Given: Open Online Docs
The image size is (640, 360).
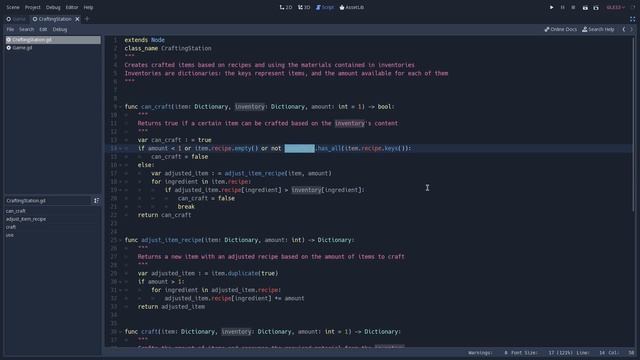Looking at the screenshot, I should coord(560,29).
